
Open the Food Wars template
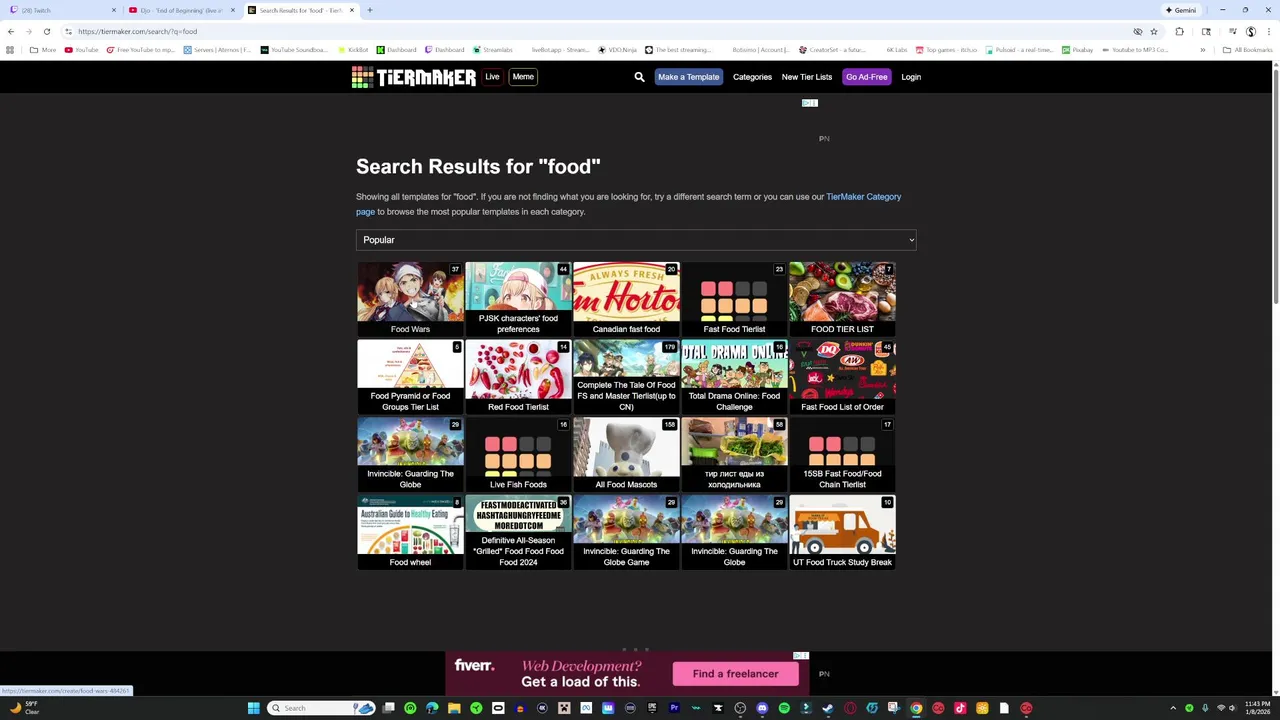pyautogui.click(x=410, y=299)
